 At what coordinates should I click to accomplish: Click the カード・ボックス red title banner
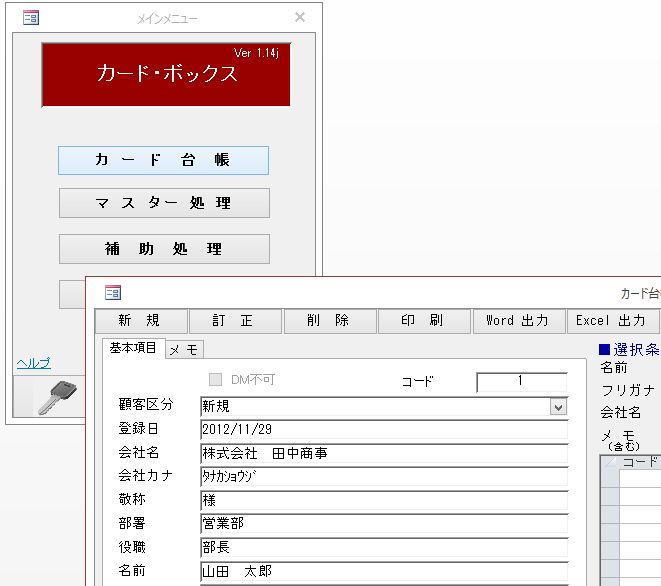point(166,75)
